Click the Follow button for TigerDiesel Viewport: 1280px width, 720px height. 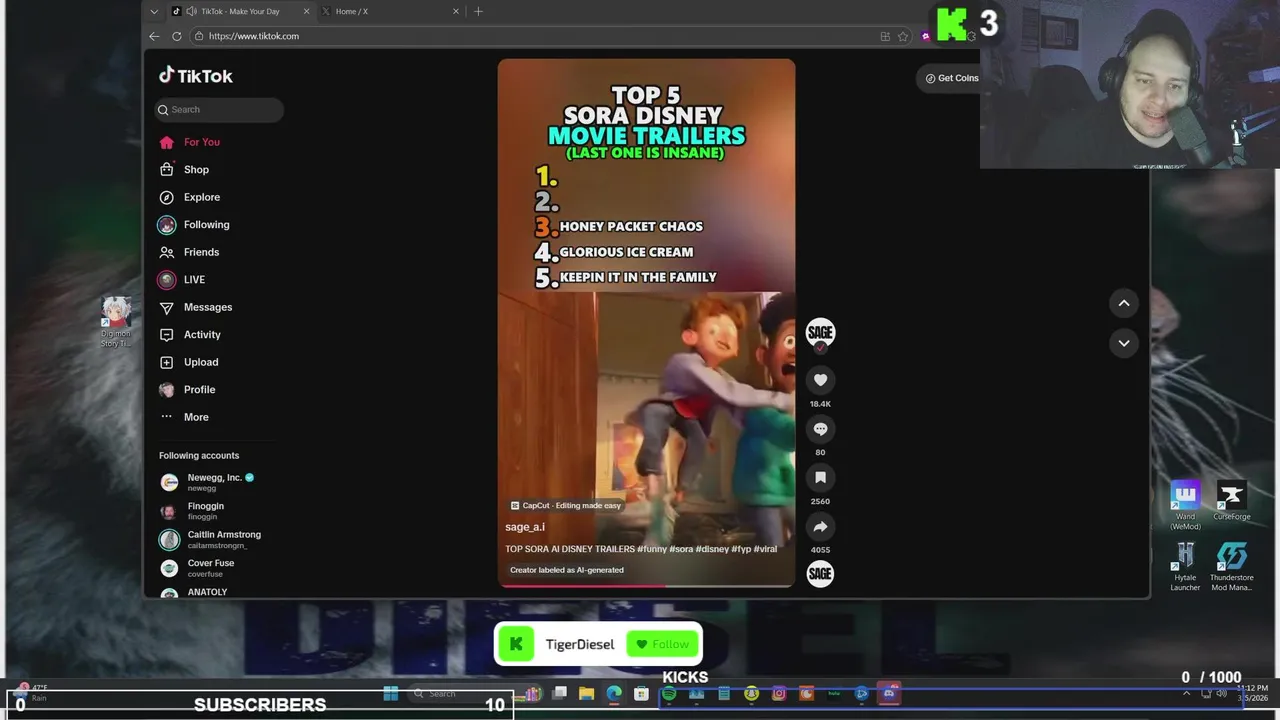coord(663,644)
